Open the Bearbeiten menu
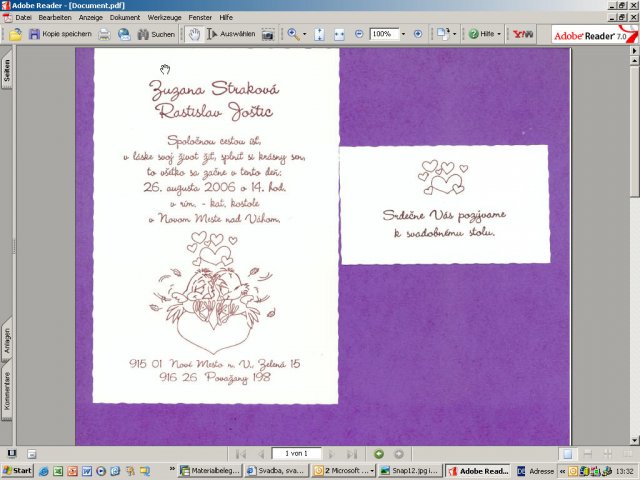 54,17
